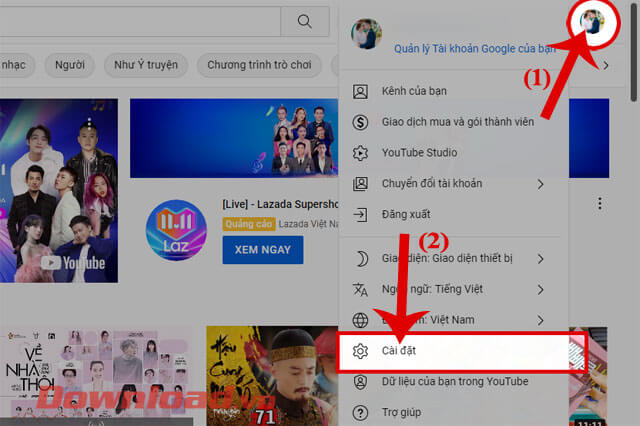Click the moon appearance icon
Screen dimensions: 640x426
coord(361,259)
